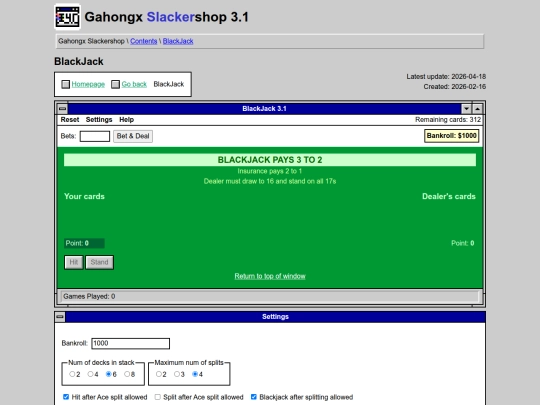Open the Settings menu in BlackJack
The height and width of the screenshot is (405, 540).
pos(99,120)
